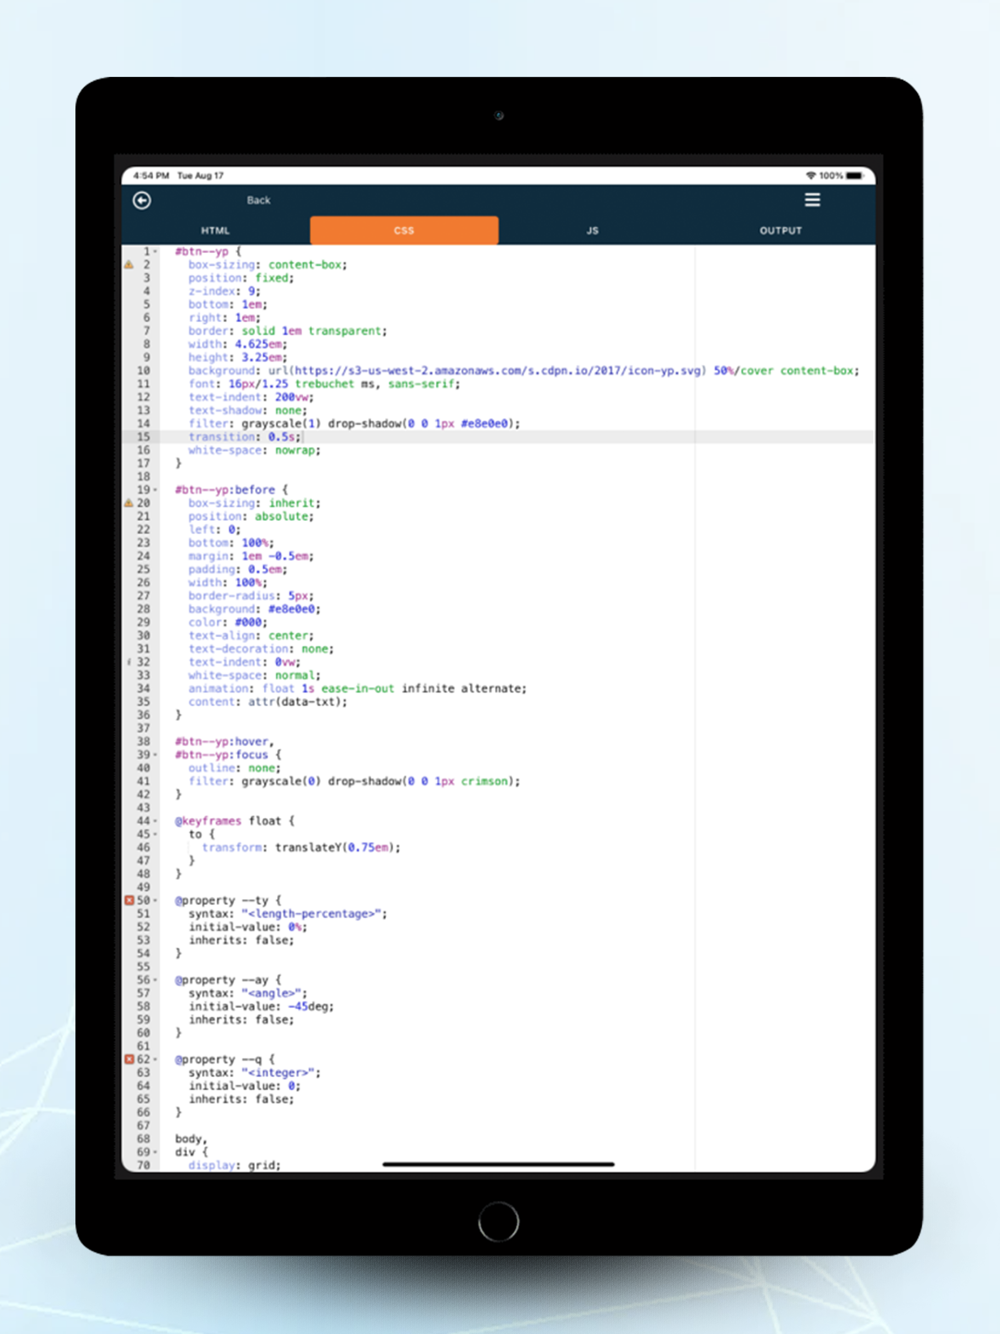
Task: Click 'width: 4.625em;' line
Action: pos(238,344)
